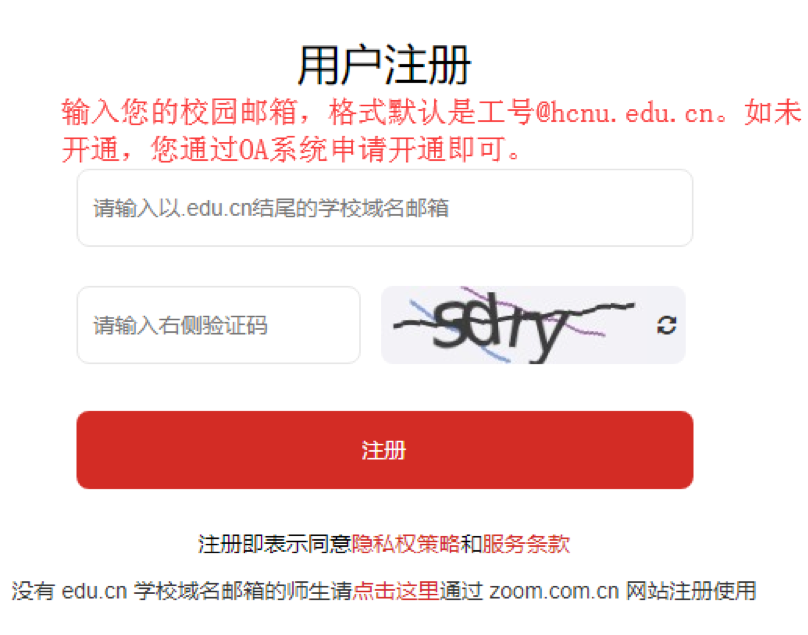Focus the captcha code input field
The width and height of the screenshot is (808, 635).
coord(218,325)
